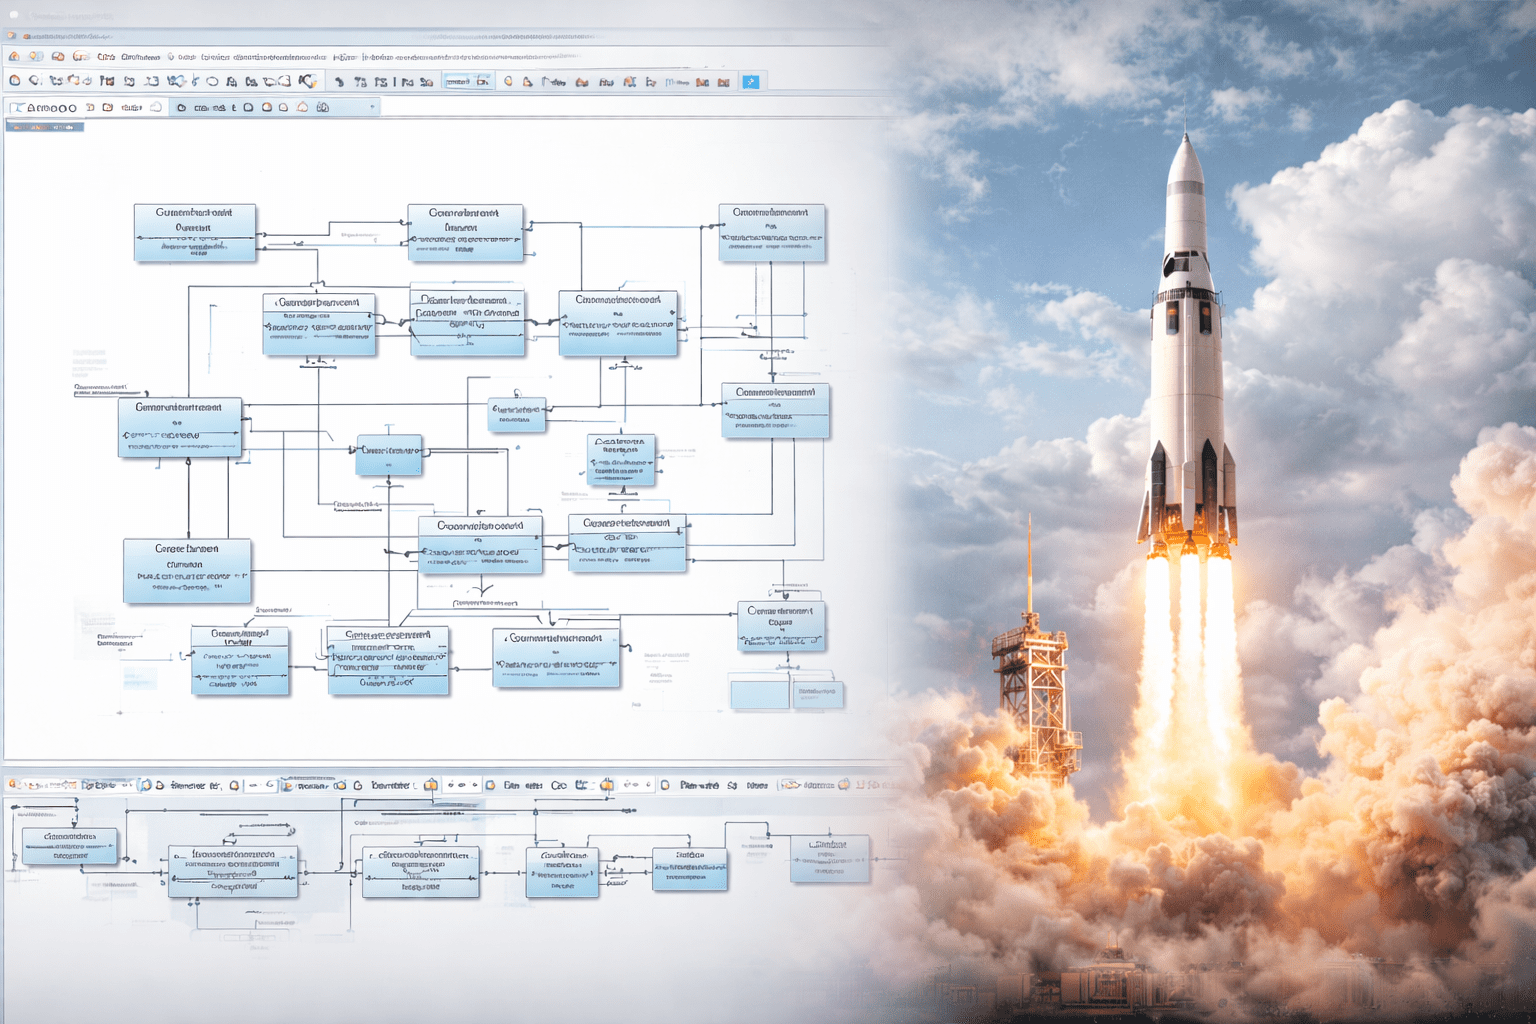1536x1024 pixels.
Task: Click the first orange icon in the lower panel toolbar
Action: (13, 785)
